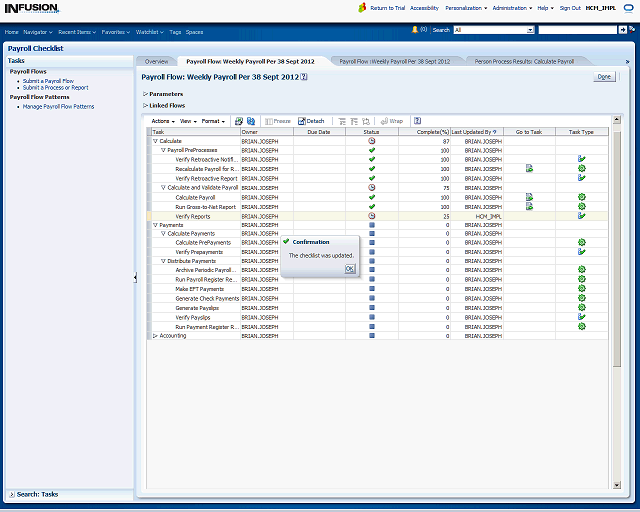Expand the Parameters section
This screenshot has height=512, width=640.
coord(145,94)
